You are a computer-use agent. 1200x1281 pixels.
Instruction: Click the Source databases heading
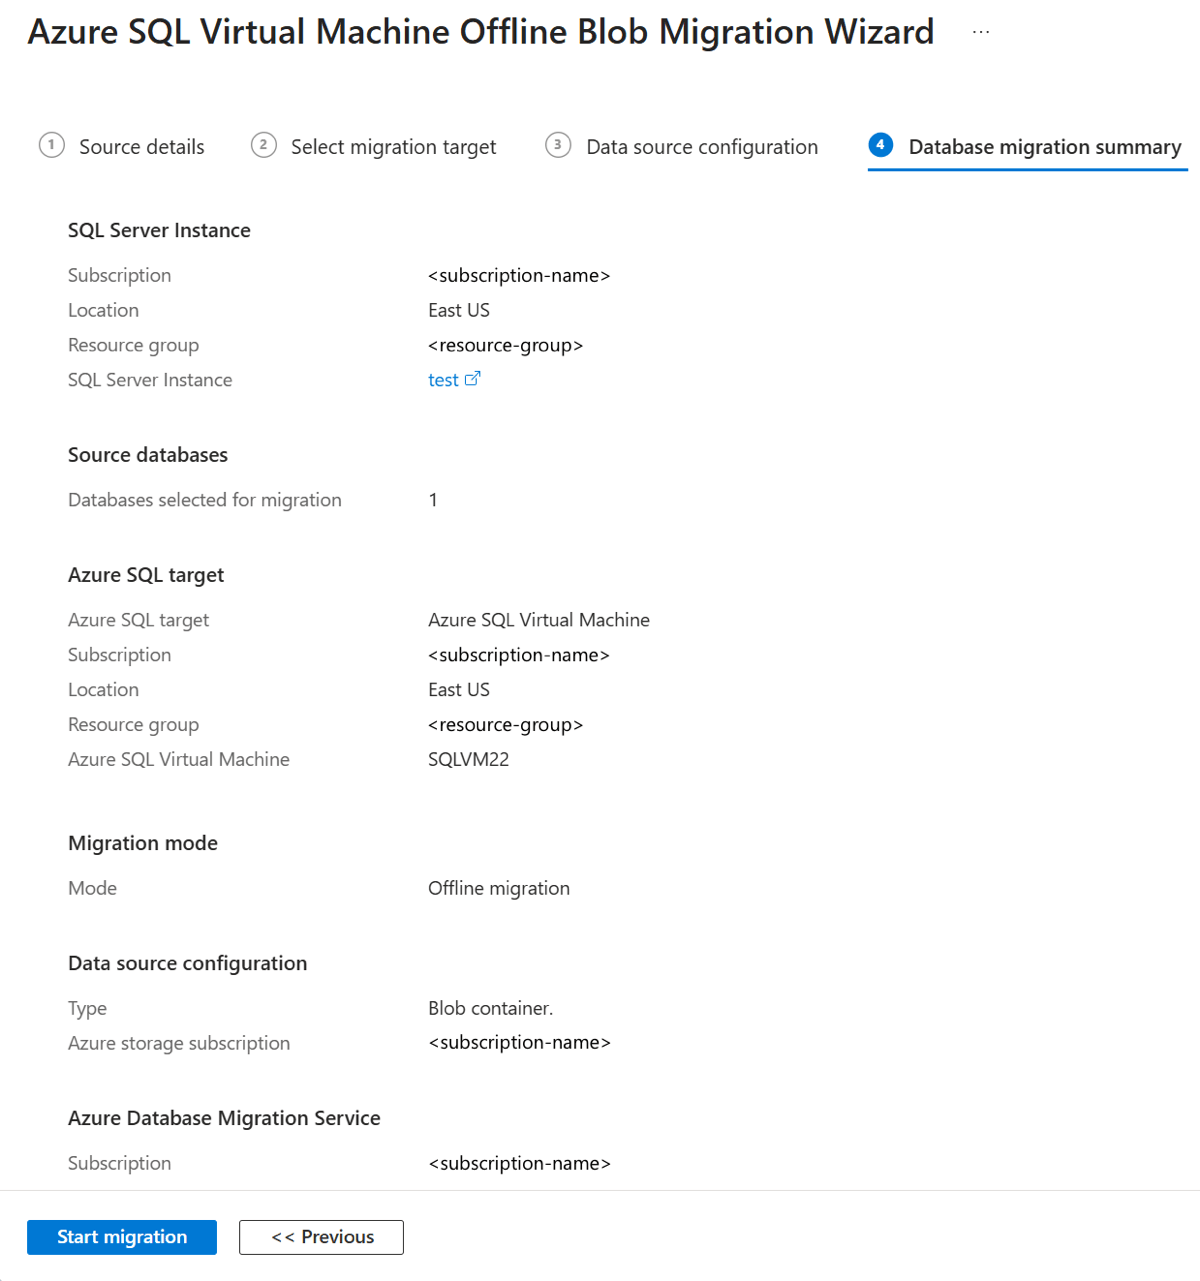(148, 455)
